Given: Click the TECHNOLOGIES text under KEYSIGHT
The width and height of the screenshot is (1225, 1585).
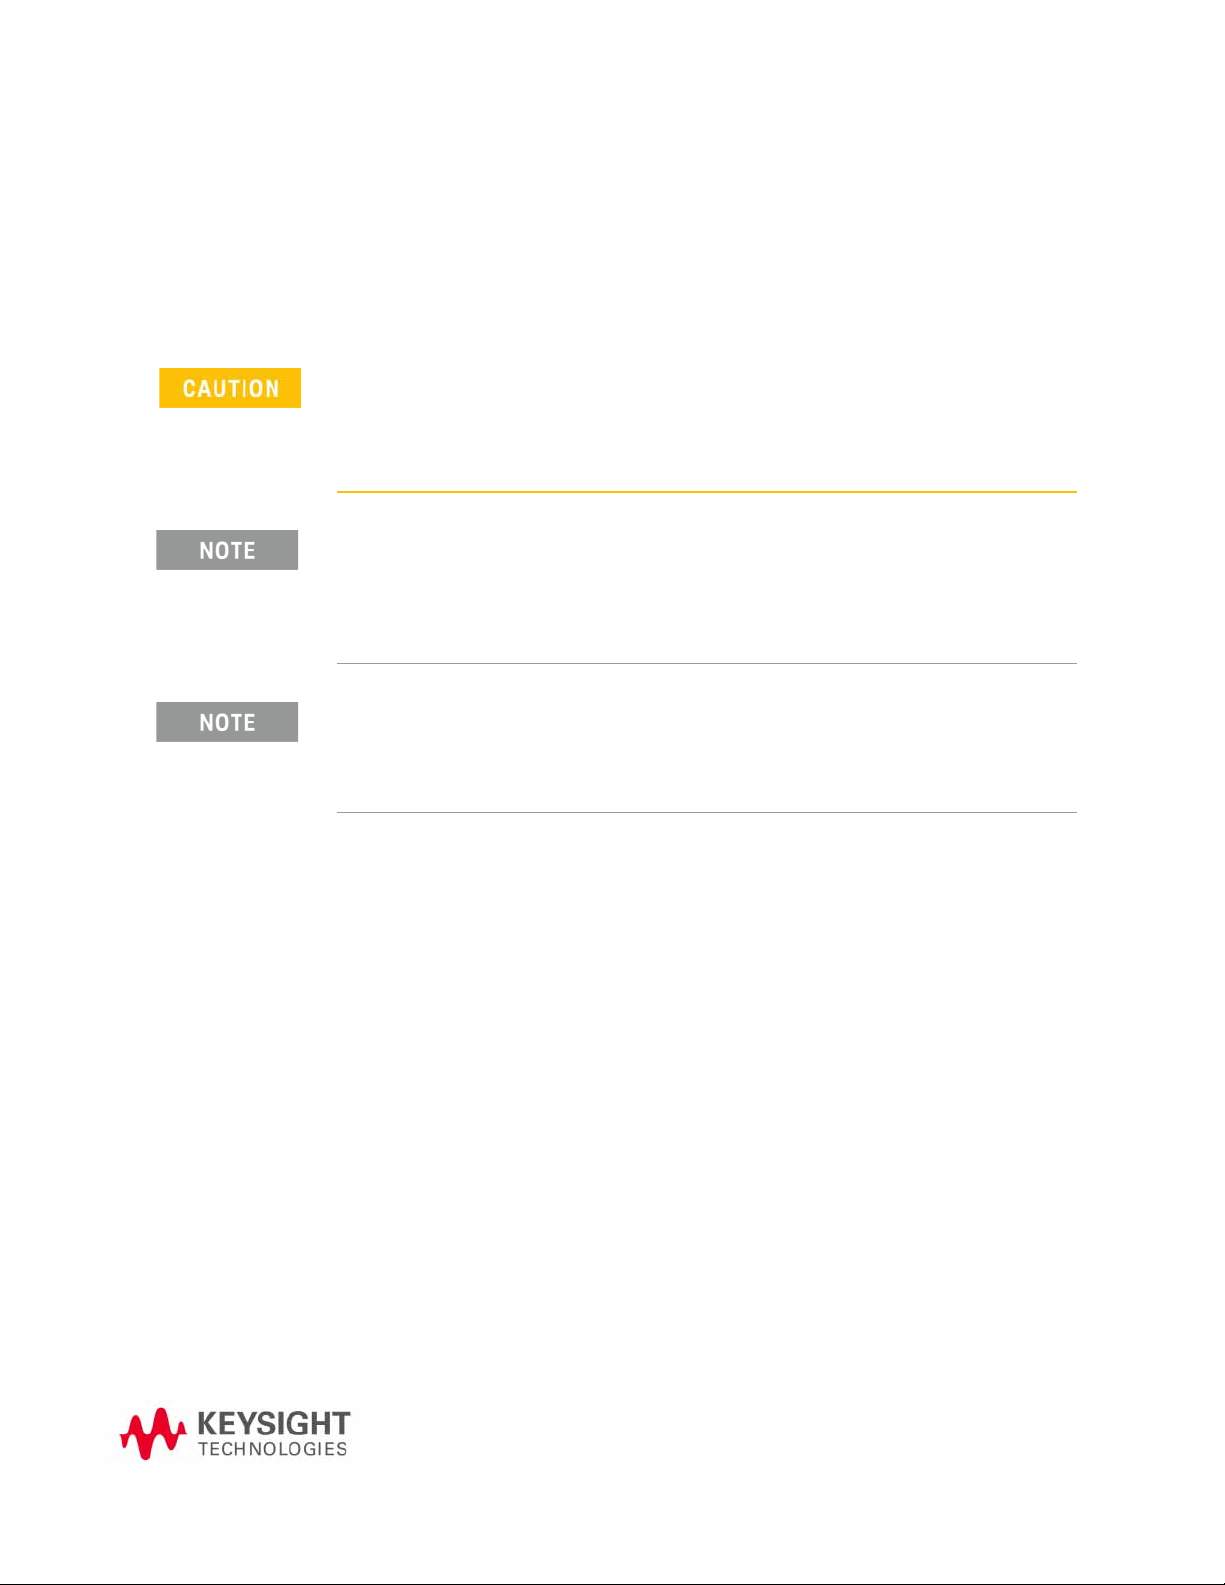Looking at the screenshot, I should click(273, 1449).
